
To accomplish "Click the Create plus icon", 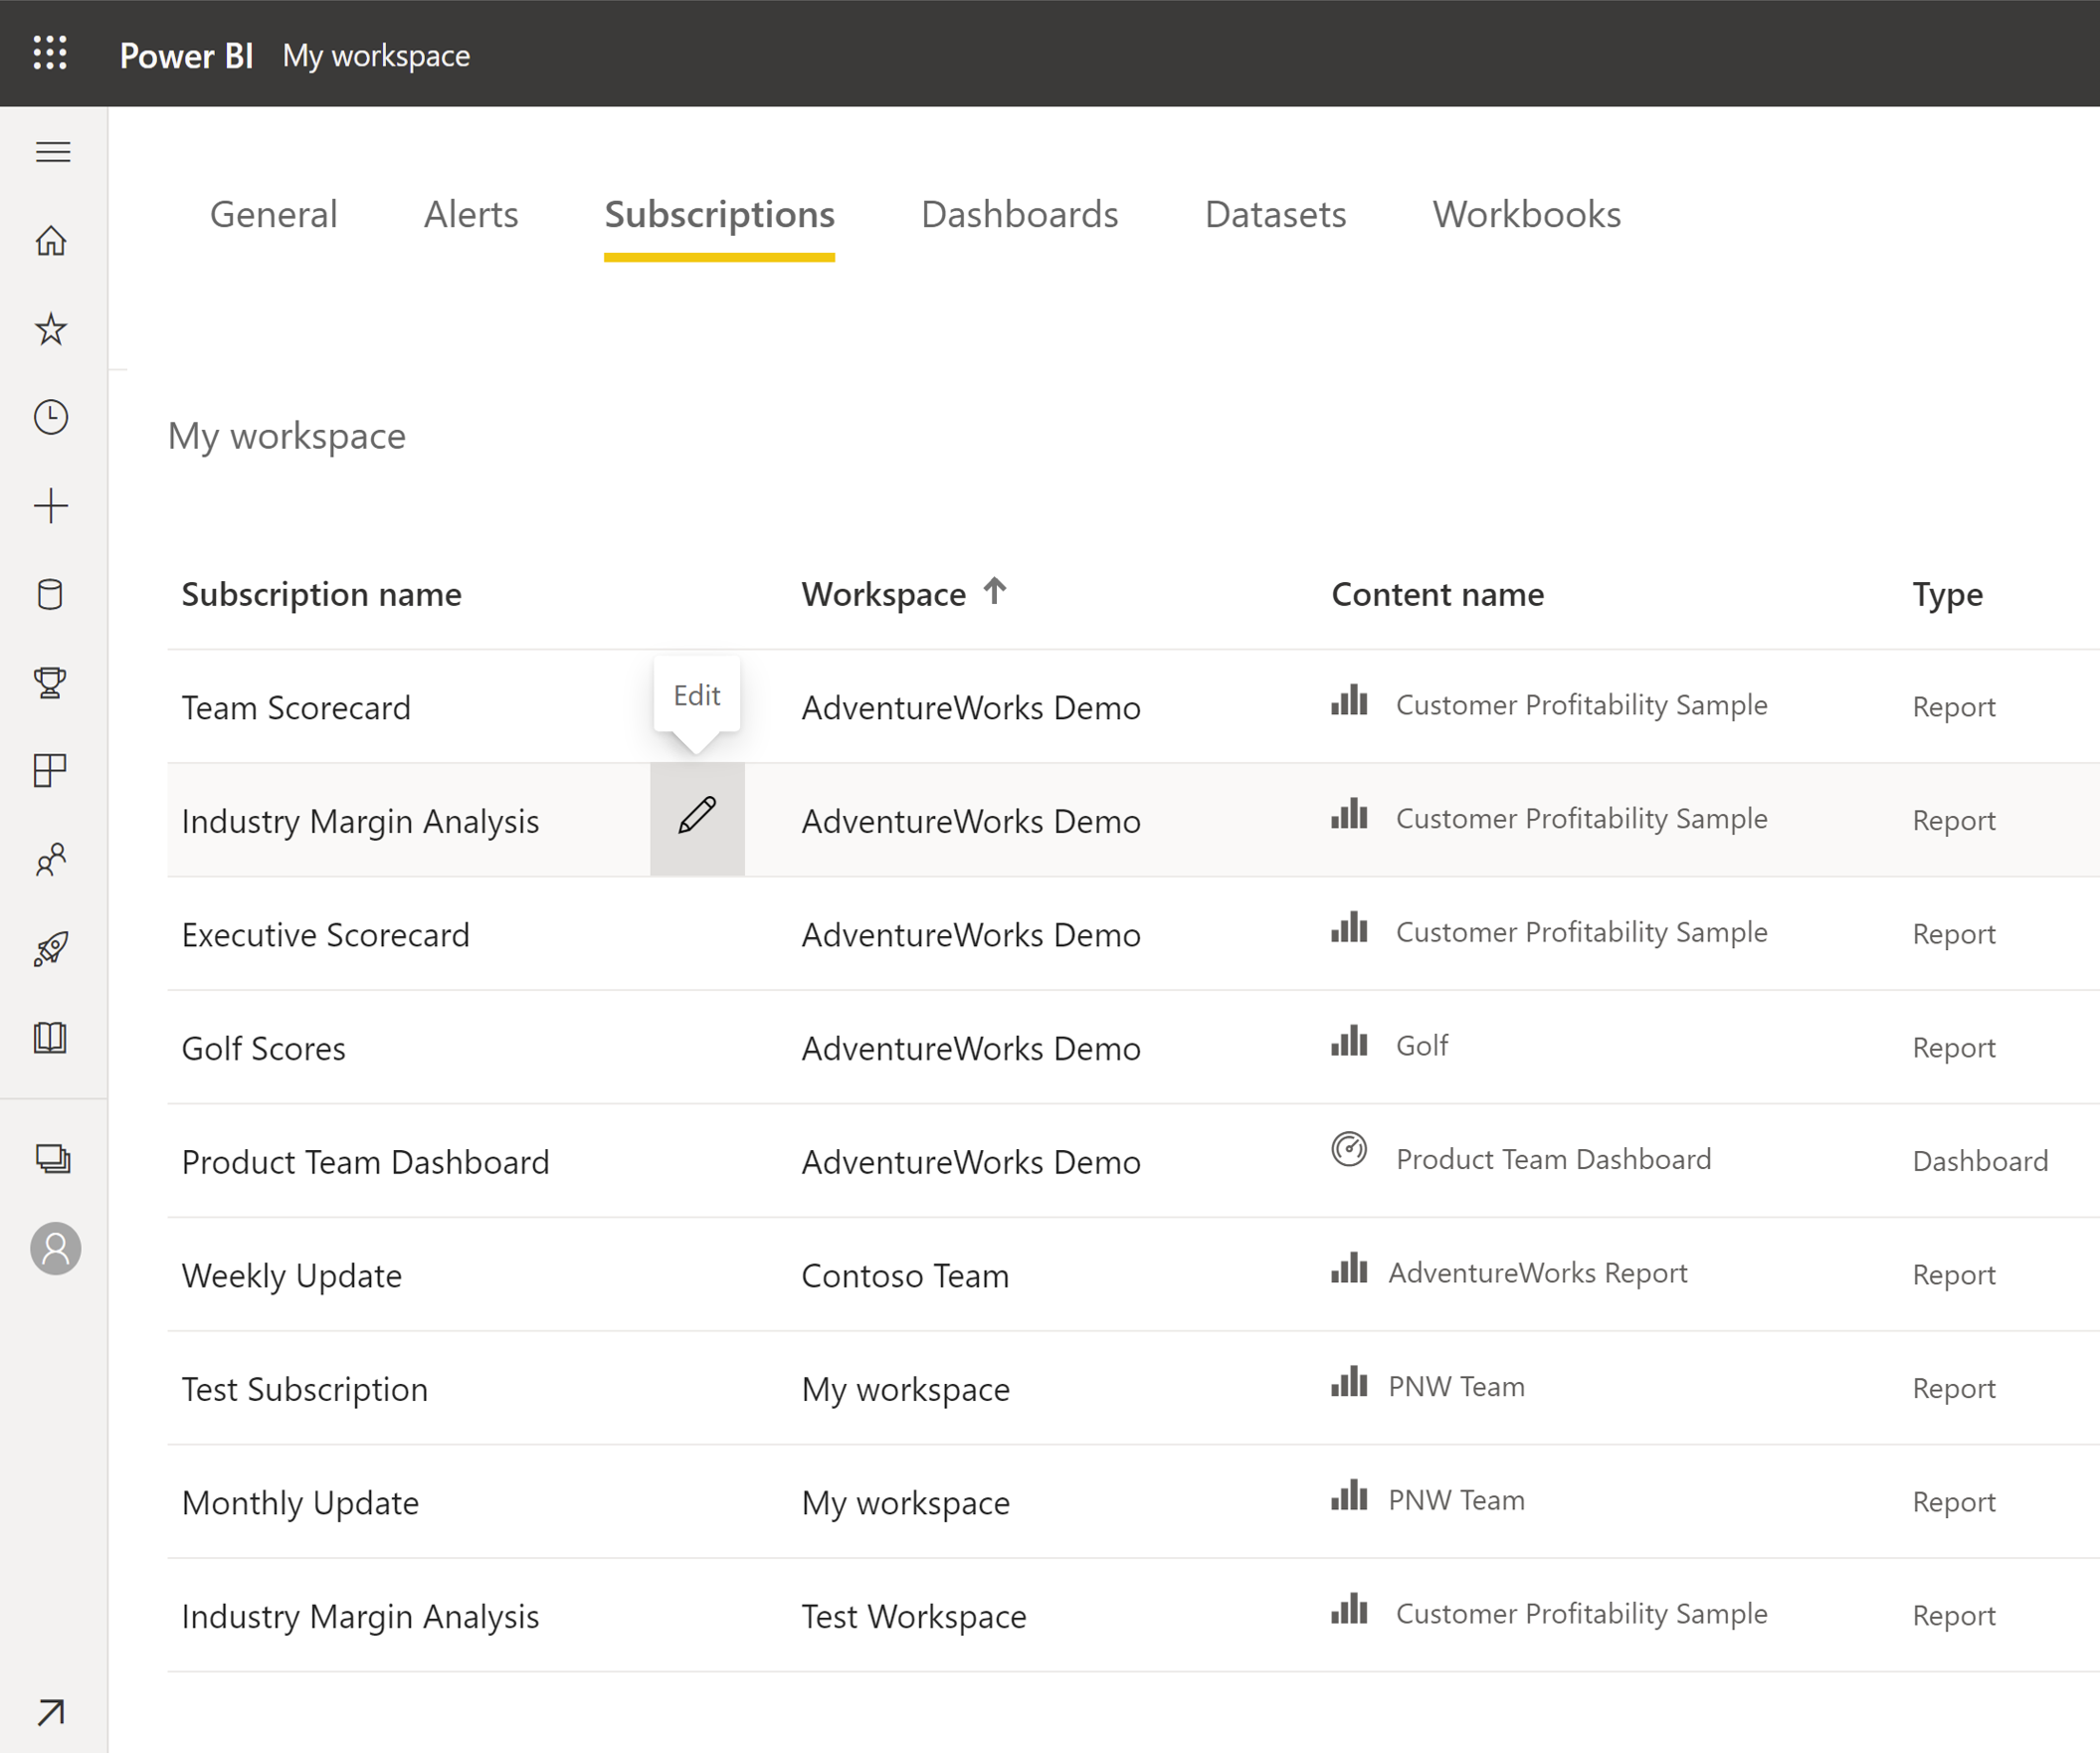I will (x=51, y=506).
